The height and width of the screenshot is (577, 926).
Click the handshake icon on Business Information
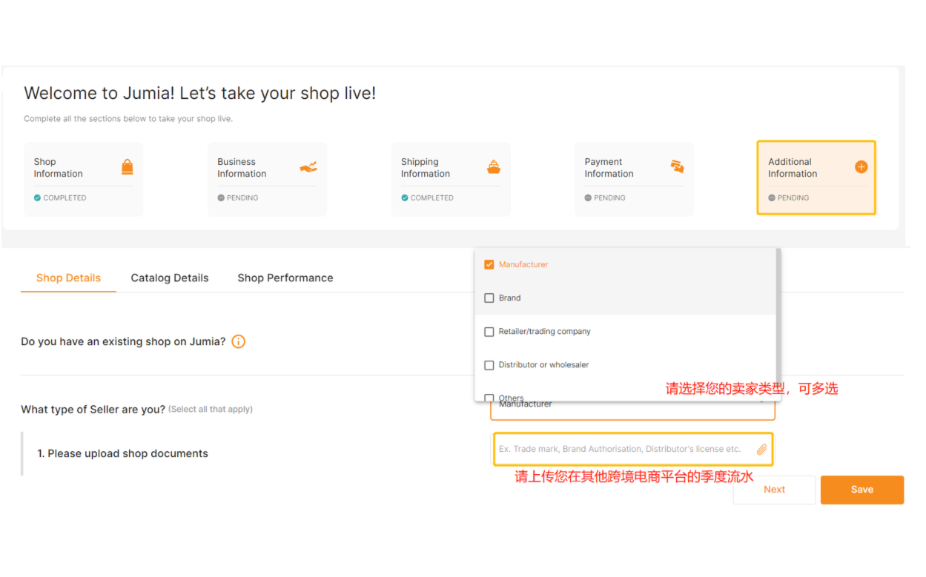[x=308, y=167]
